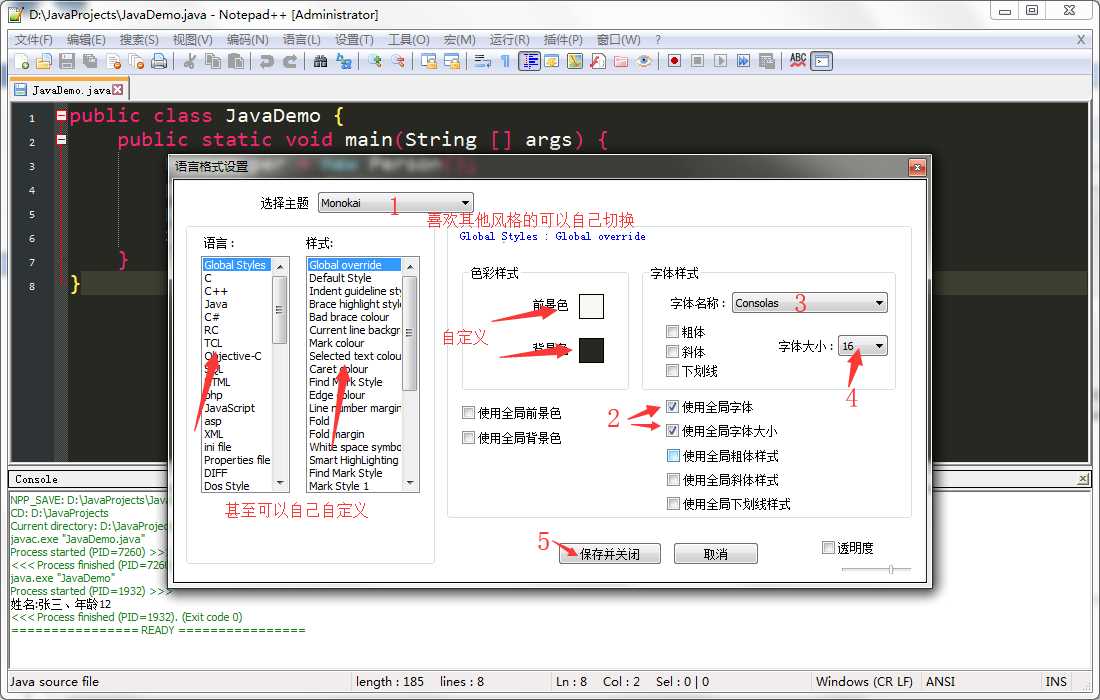1100x700 pixels.
Task: Open the 字体大小 size dropdown
Action: 863,346
